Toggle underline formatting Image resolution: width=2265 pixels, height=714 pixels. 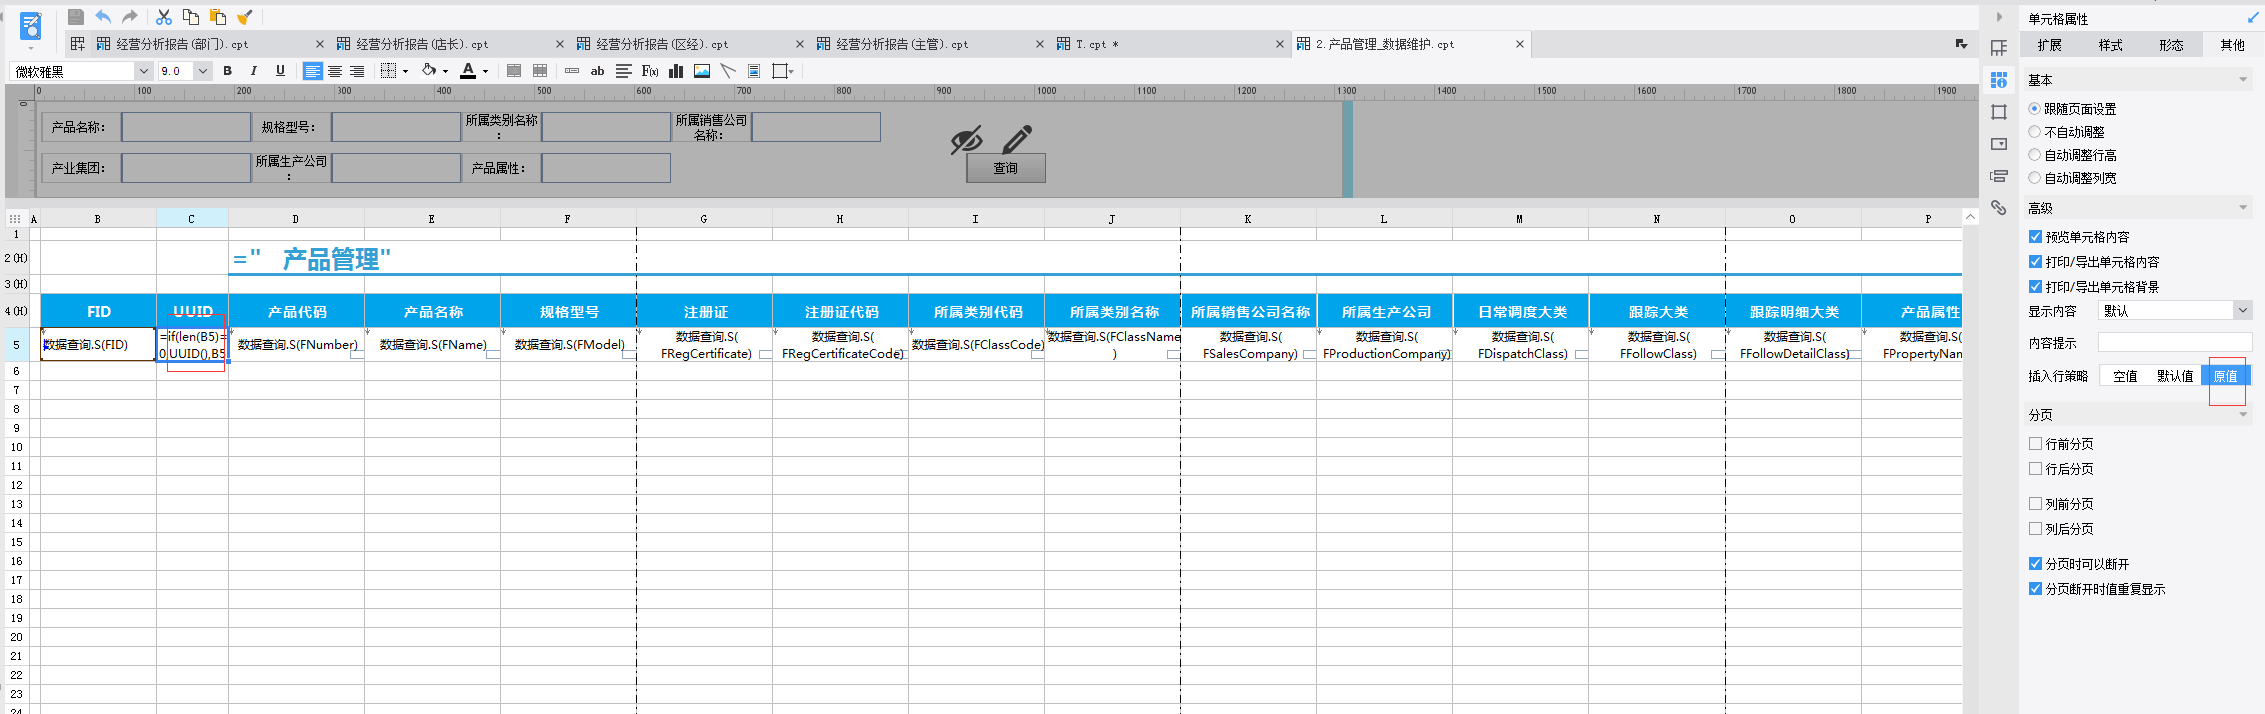click(x=280, y=71)
